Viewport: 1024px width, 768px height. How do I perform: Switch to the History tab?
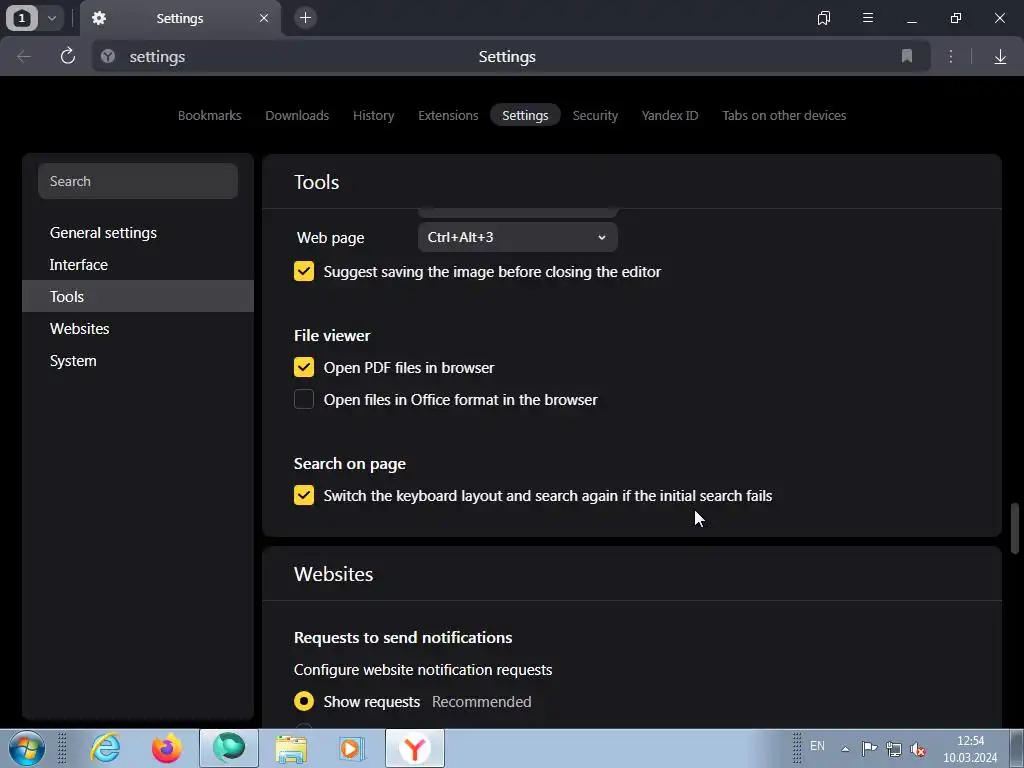tap(374, 116)
